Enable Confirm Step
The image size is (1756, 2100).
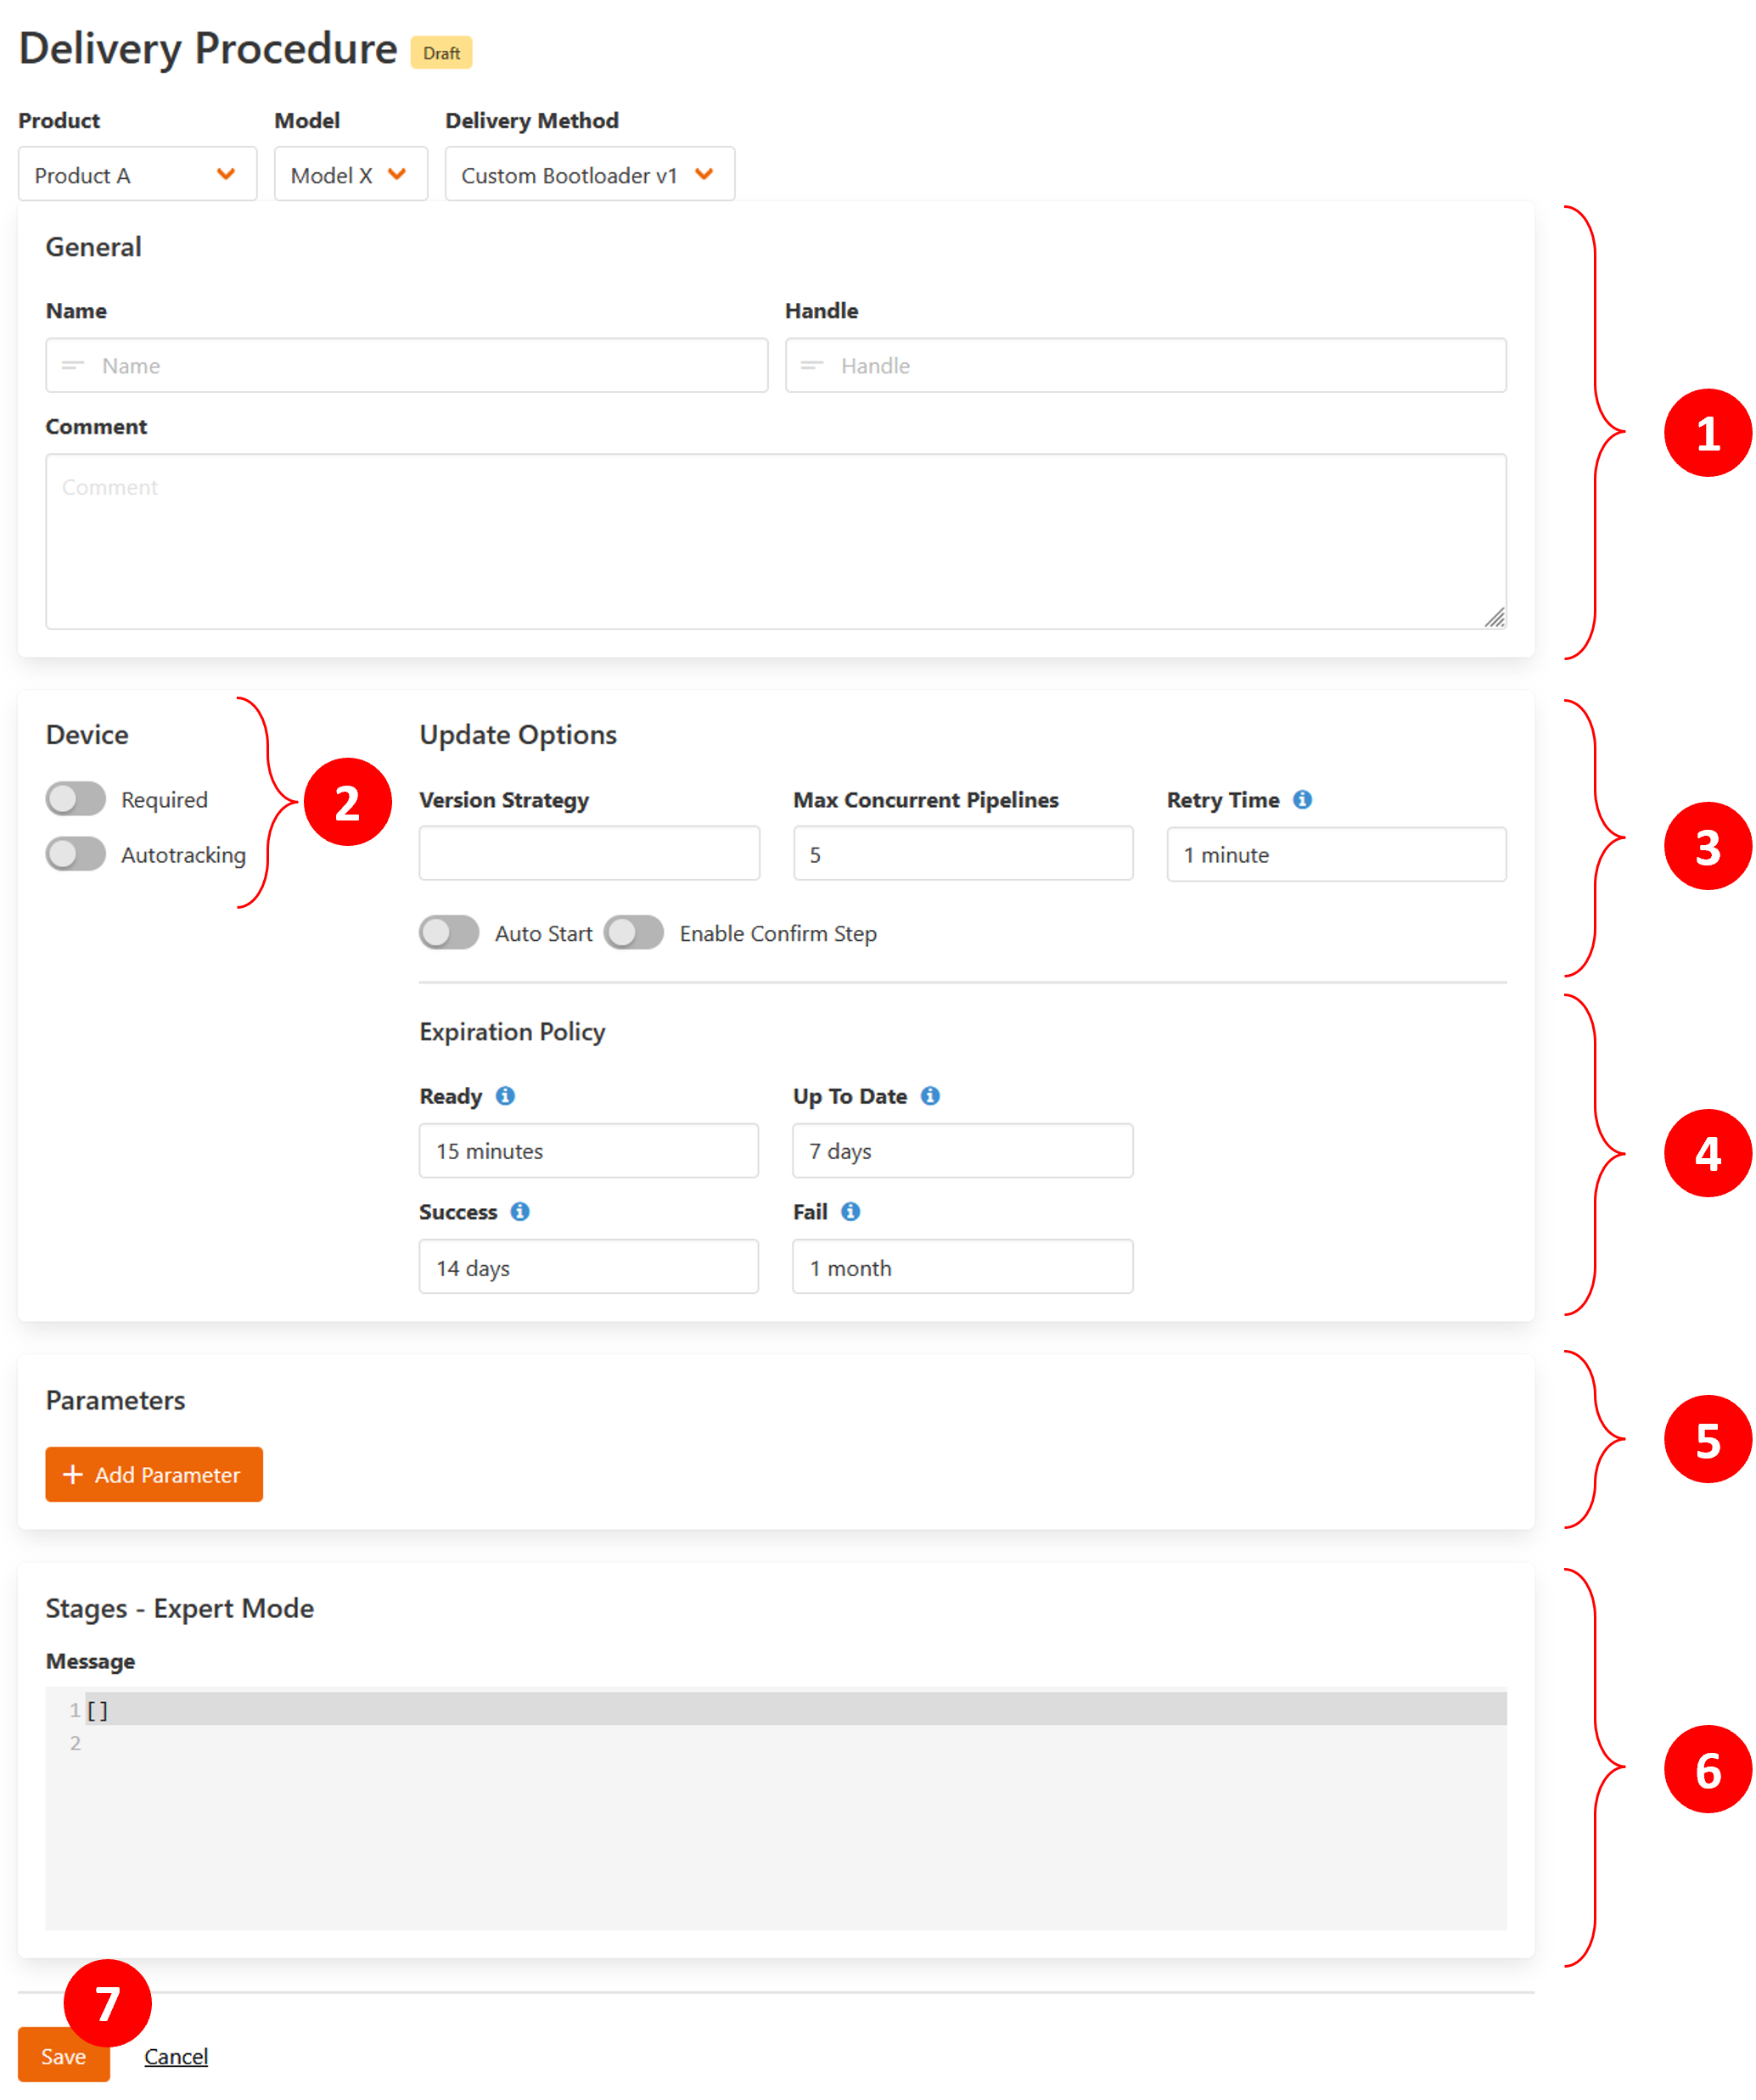tap(635, 932)
